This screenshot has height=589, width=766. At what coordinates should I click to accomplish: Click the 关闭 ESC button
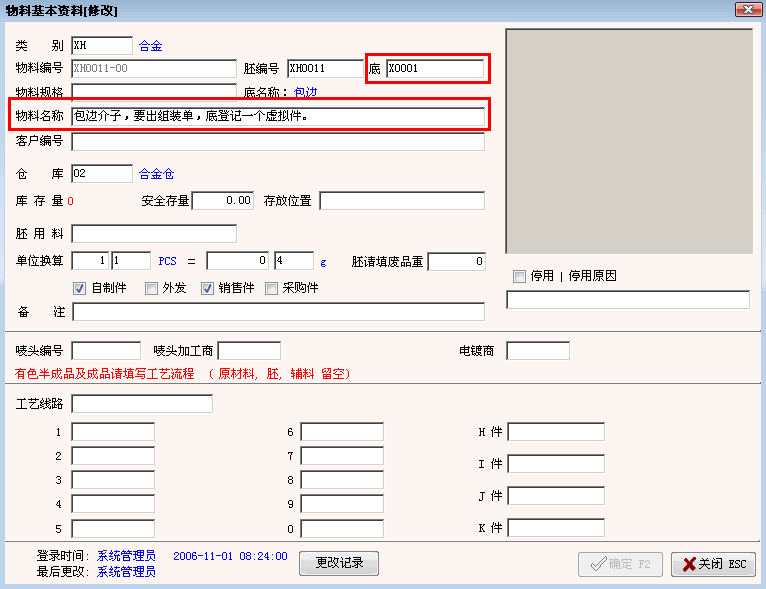coord(713,564)
